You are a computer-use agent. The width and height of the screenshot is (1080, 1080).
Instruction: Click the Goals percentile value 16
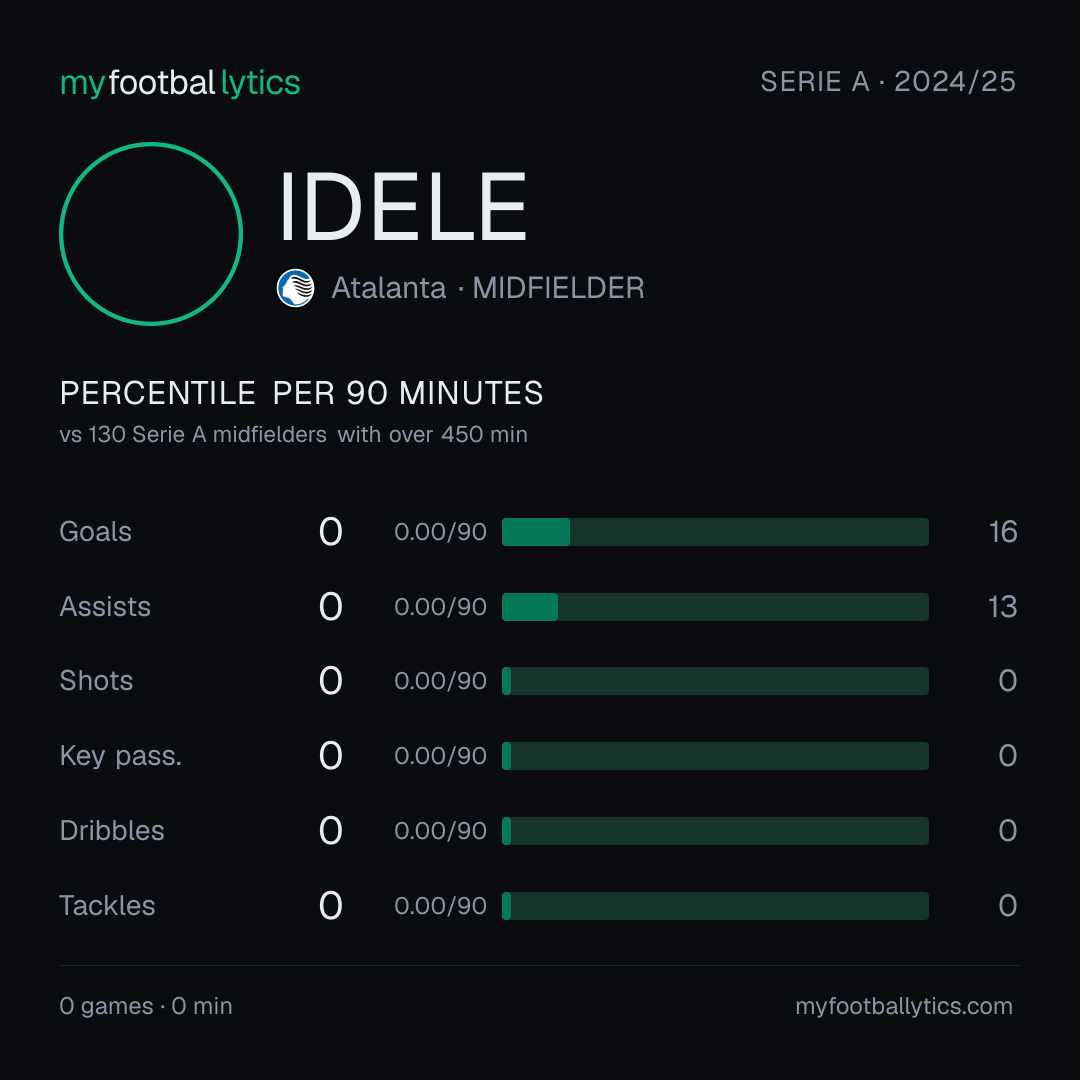(1003, 532)
